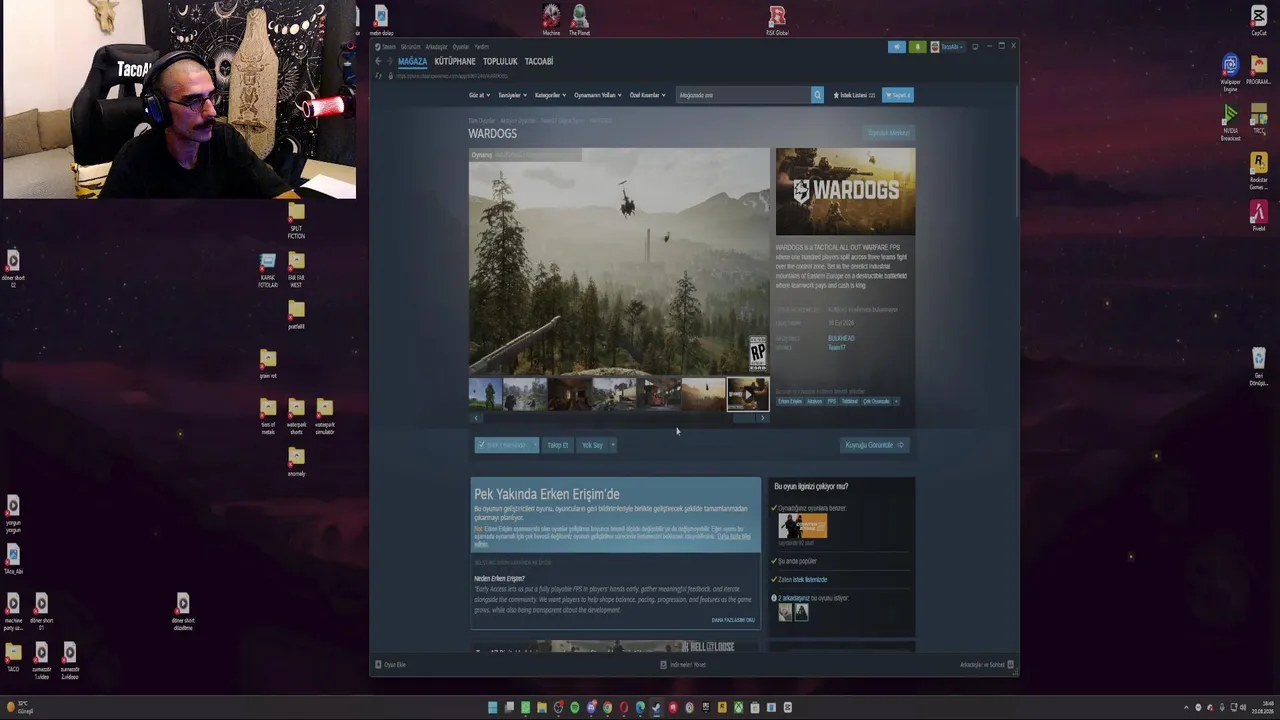This screenshot has width=1280, height=720.
Task: Click the similar game Counter-Strike capsule
Action: (803, 526)
